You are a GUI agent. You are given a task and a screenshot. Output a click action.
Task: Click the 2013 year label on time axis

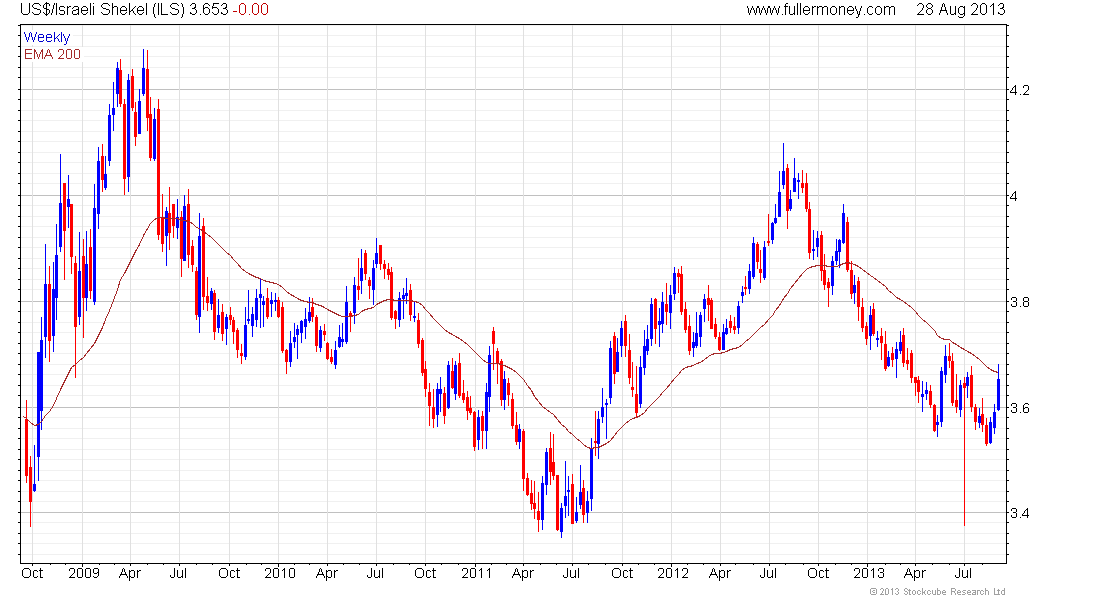pos(869,573)
